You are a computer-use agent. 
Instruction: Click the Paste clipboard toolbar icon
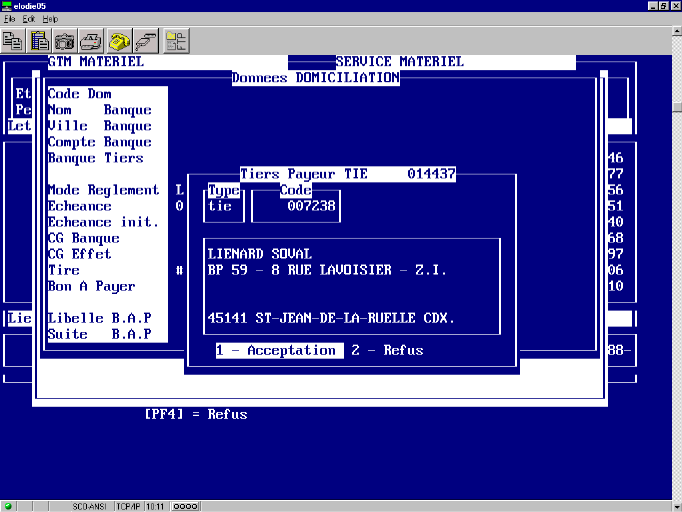(39, 41)
